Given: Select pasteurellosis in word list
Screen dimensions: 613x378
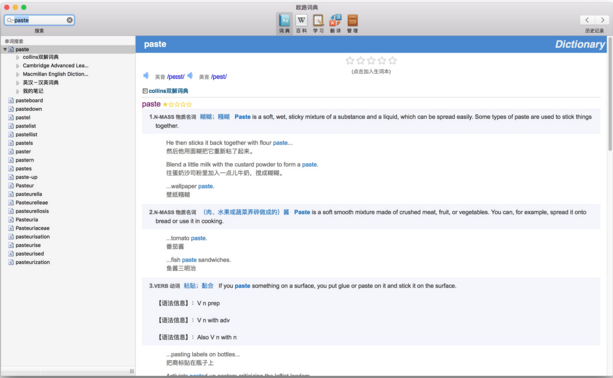Looking at the screenshot, I should pos(32,211).
